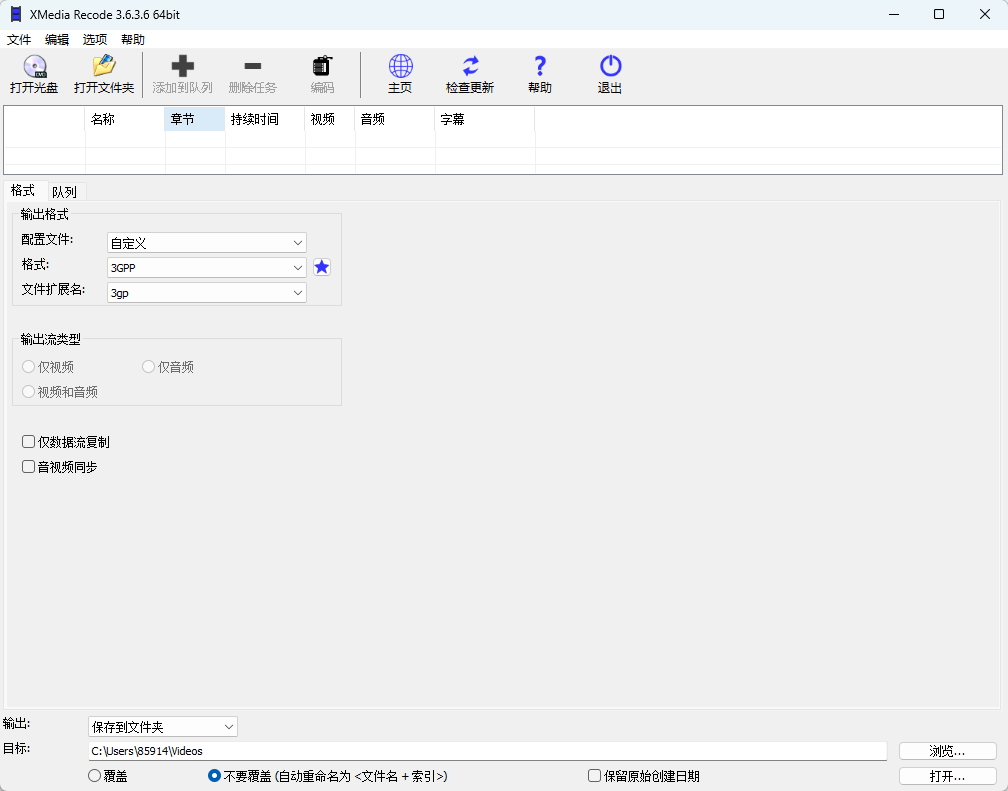The height and width of the screenshot is (791, 1008).
Task: Open the 选项 menu
Action: (x=94, y=40)
